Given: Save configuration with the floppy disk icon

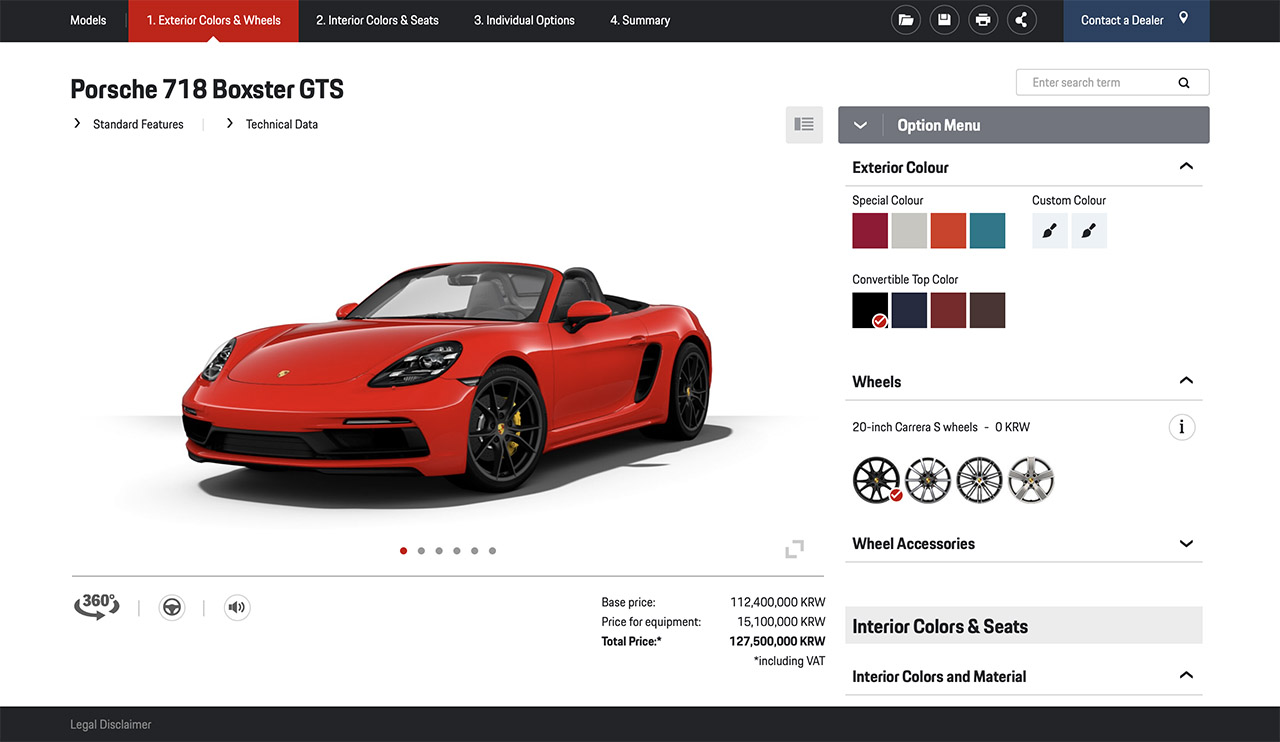Looking at the screenshot, I should [944, 20].
